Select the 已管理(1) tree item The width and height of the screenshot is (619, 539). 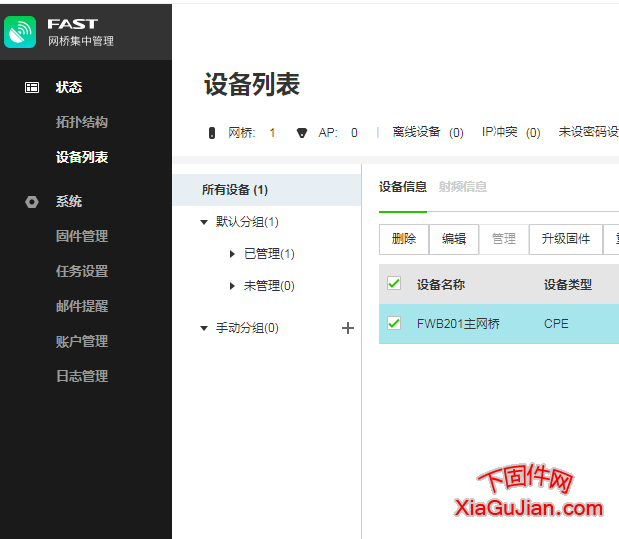(269, 254)
